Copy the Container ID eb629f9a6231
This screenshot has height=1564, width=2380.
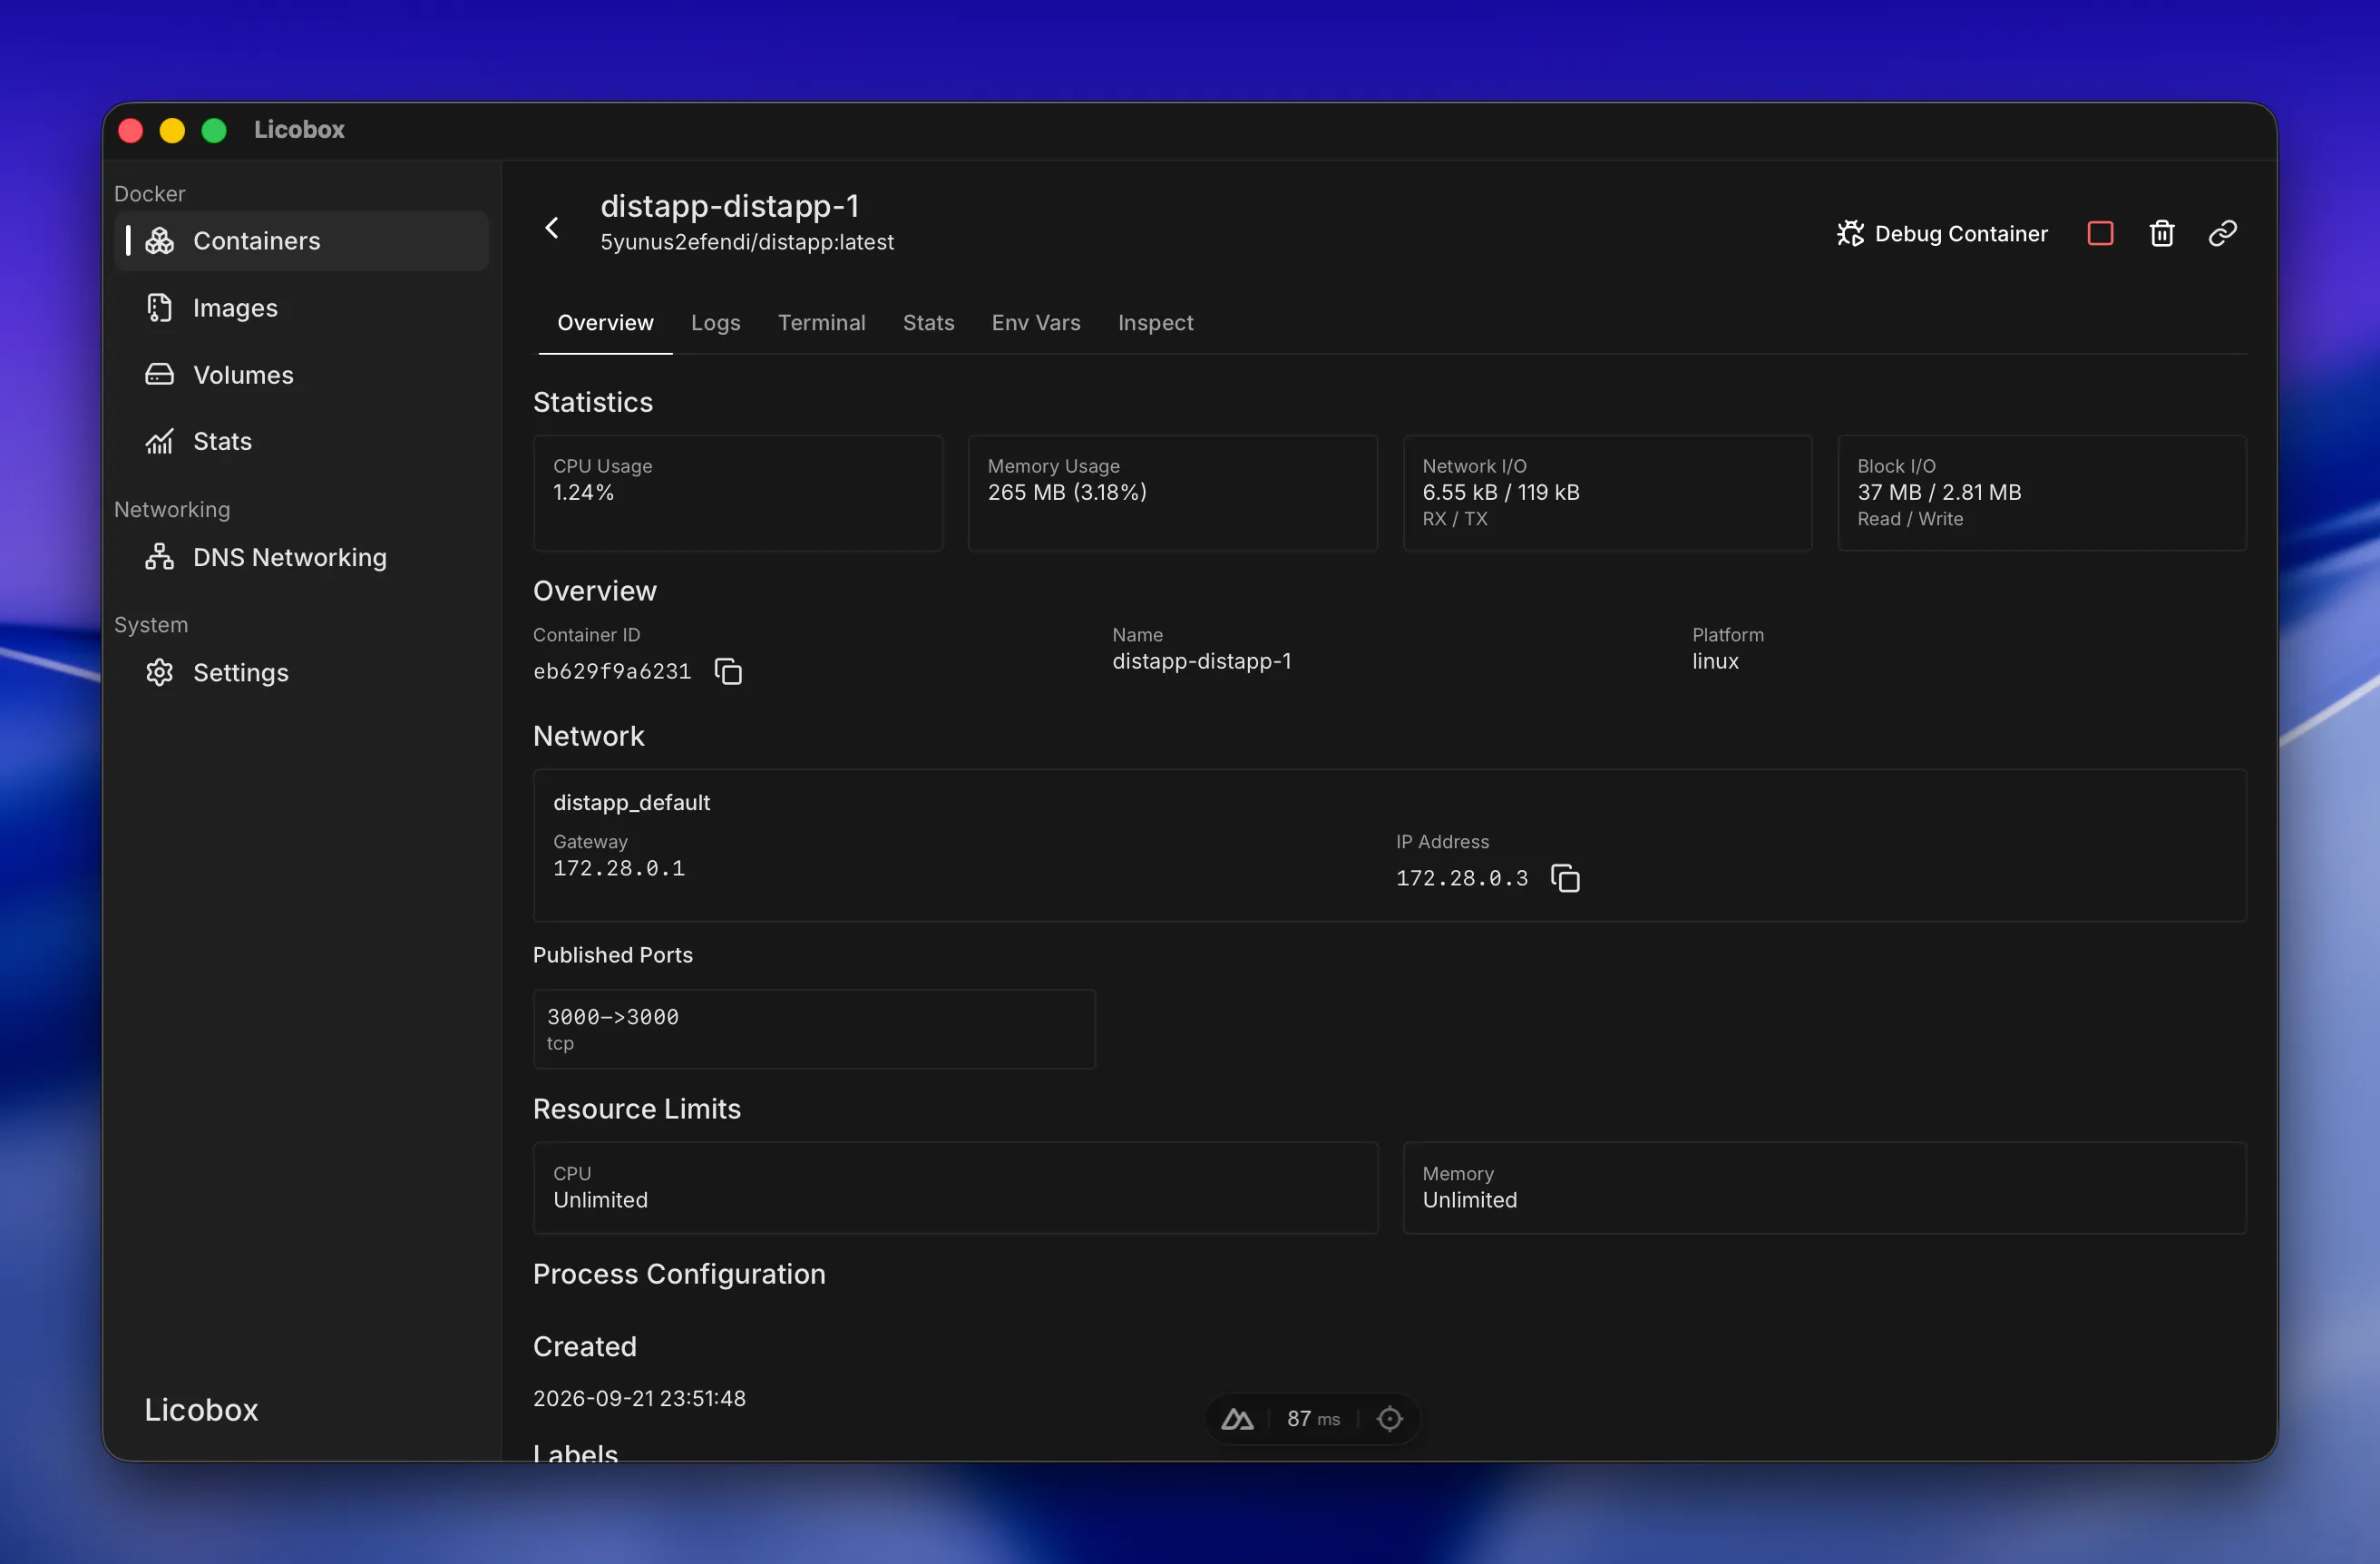coord(728,671)
